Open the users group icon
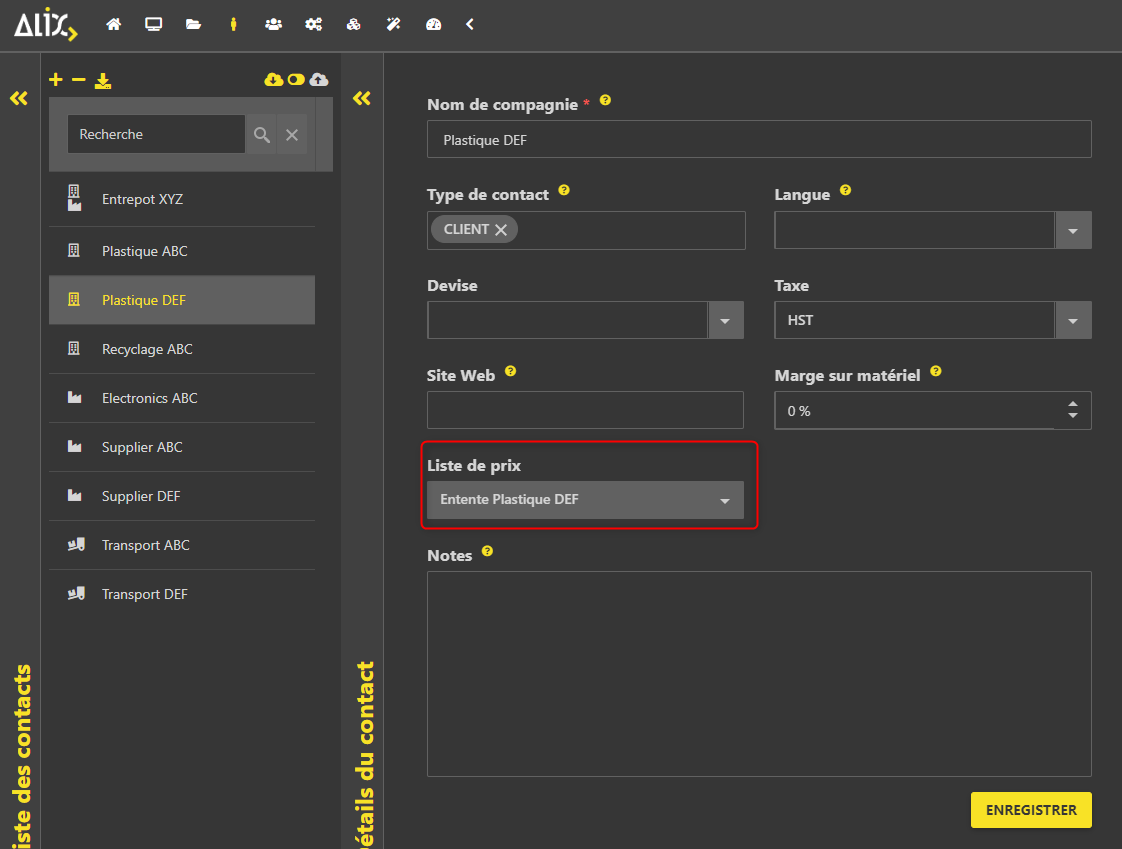The height and width of the screenshot is (849, 1122). coord(273,24)
